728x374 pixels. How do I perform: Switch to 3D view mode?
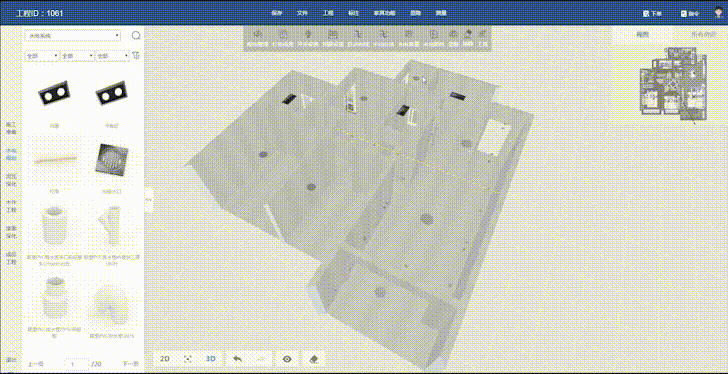click(x=211, y=359)
